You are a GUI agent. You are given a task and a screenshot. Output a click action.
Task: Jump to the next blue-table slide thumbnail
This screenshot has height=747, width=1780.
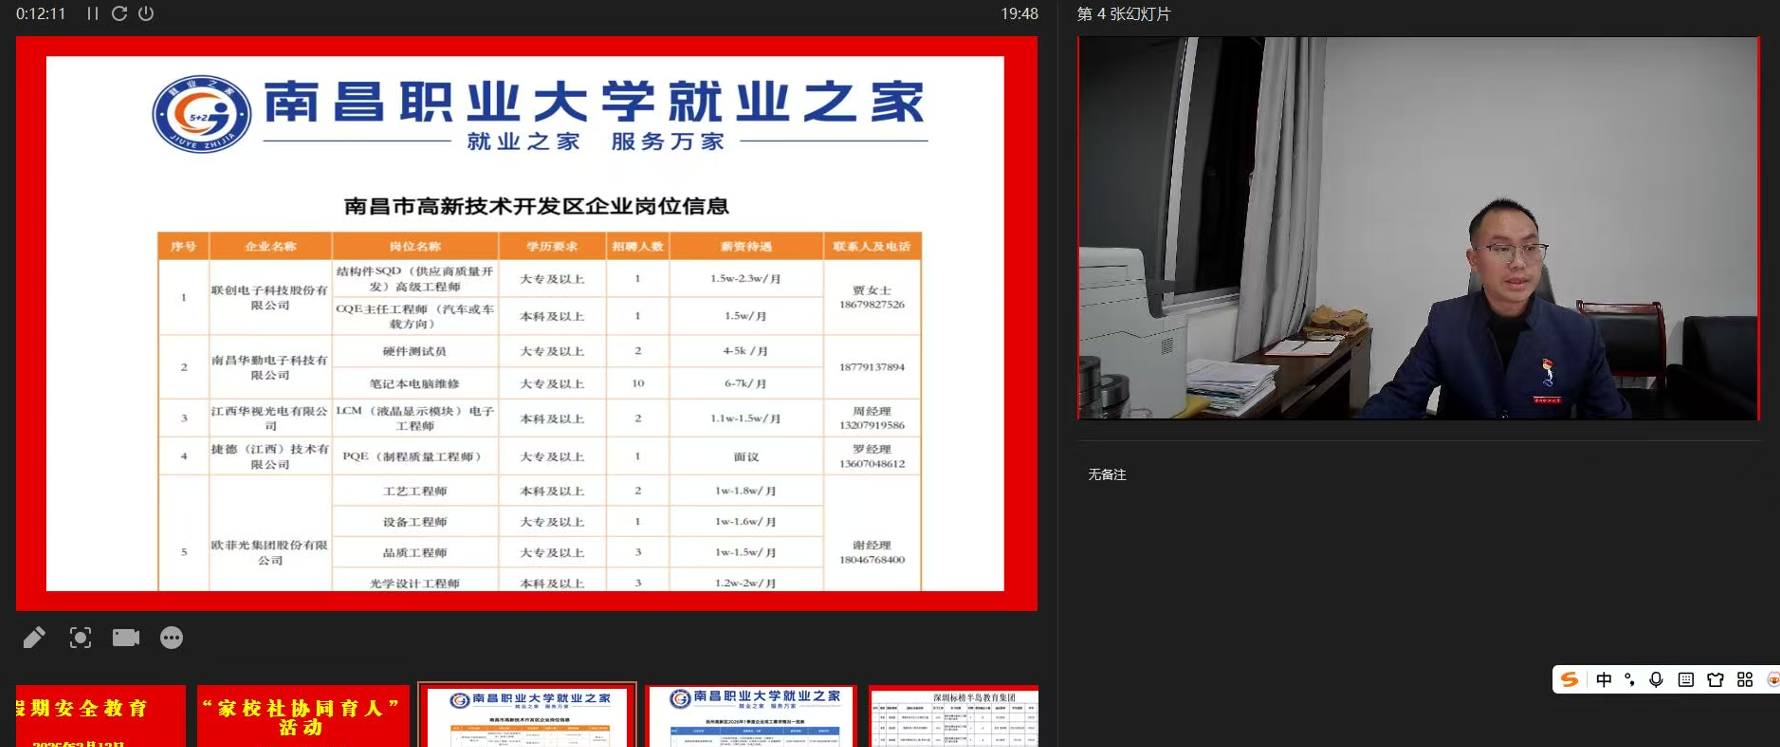[x=751, y=716]
